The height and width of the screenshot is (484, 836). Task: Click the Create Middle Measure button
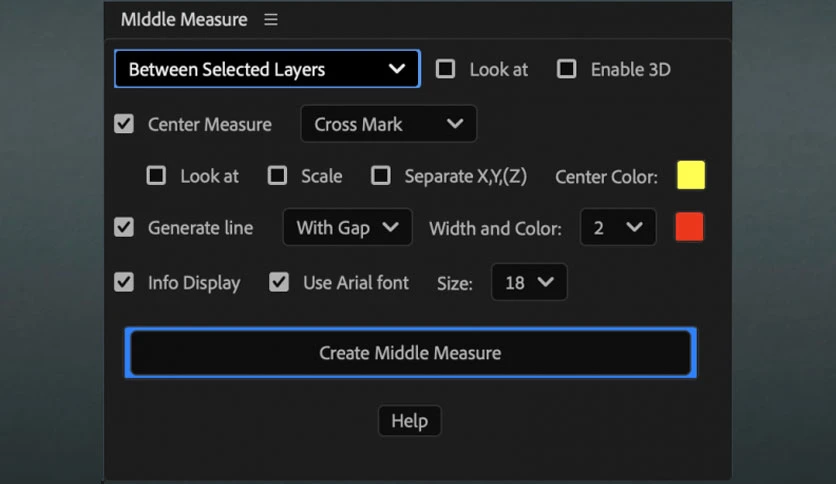point(411,352)
